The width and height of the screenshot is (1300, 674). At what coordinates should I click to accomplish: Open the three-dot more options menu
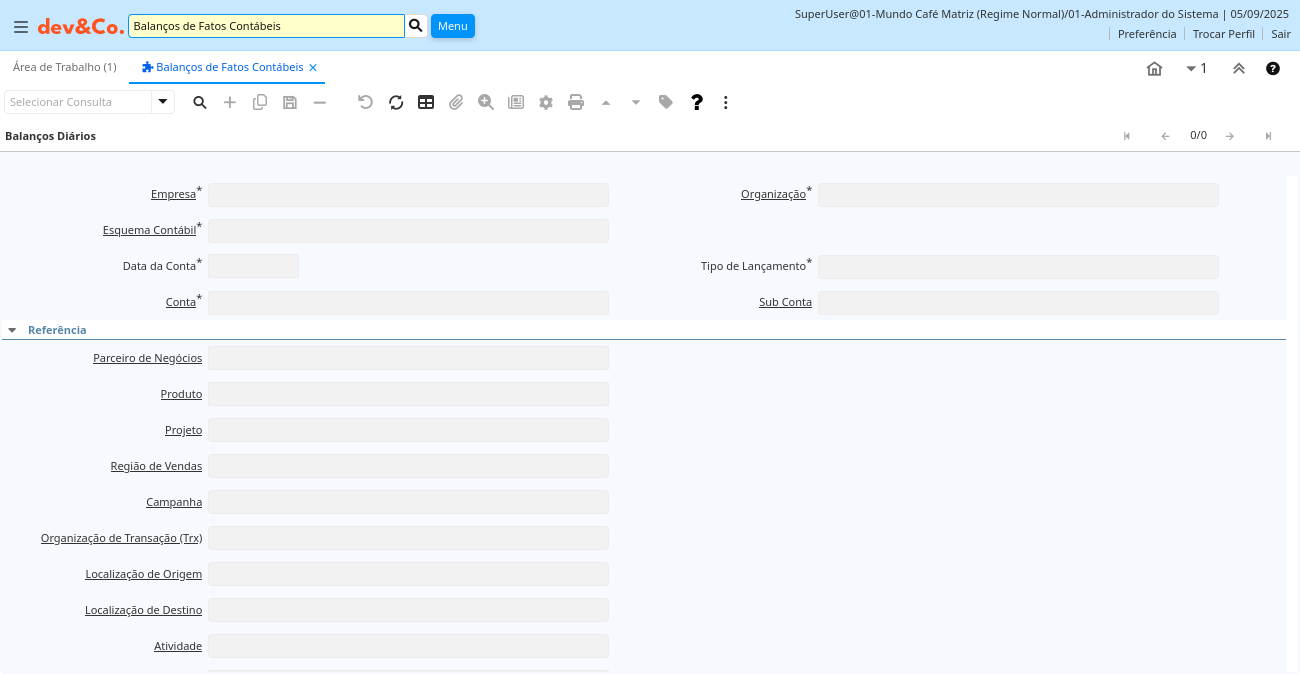tap(726, 102)
